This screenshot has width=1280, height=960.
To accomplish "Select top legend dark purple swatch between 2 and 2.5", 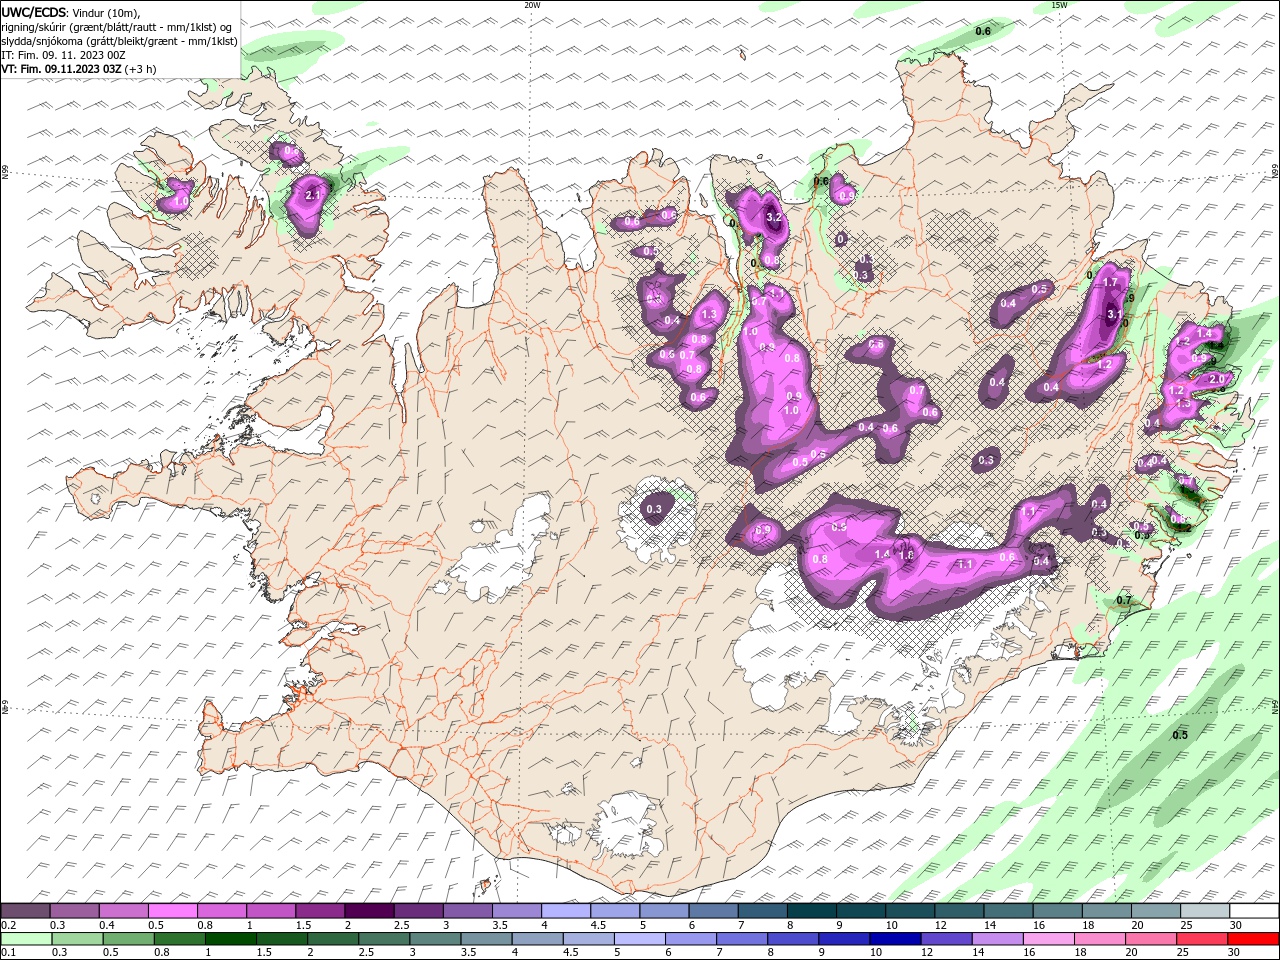I will pyautogui.click(x=368, y=911).
